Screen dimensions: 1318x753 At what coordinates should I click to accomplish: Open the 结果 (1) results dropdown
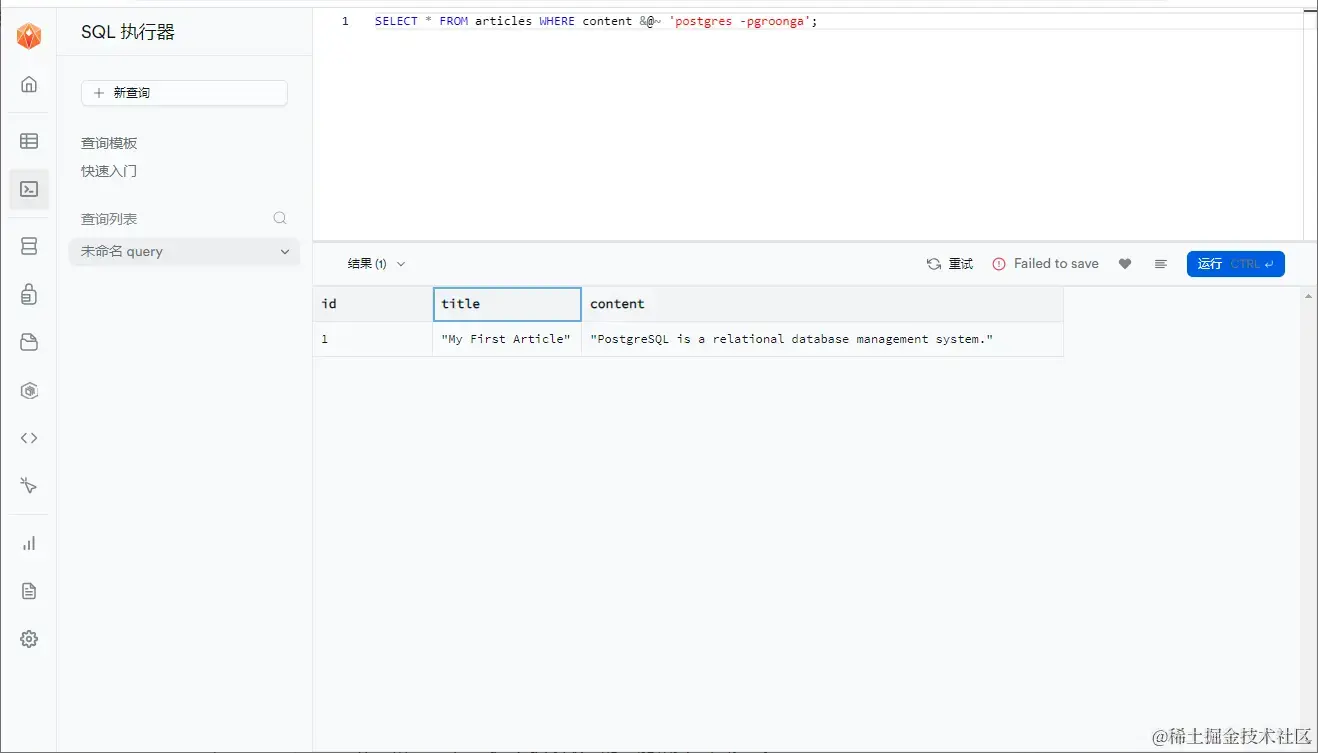(375, 263)
